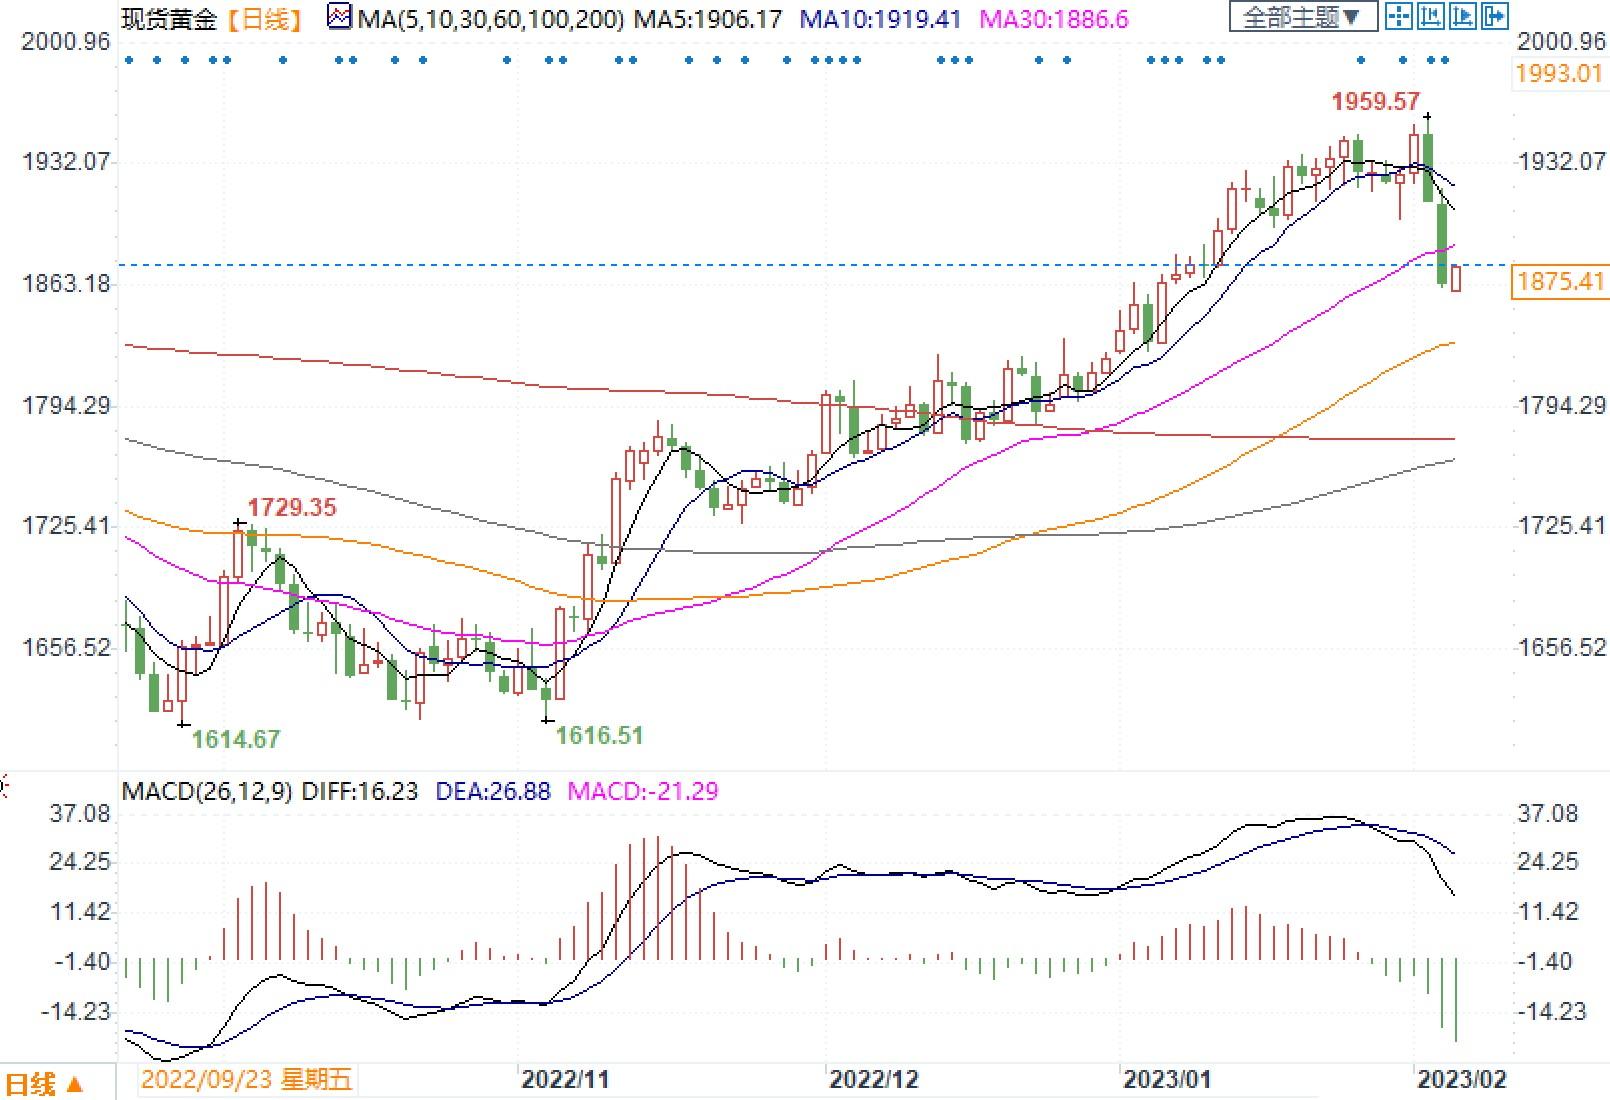Click the 2022/12 time axis label
Viewport: 1610px width, 1100px height.
pyautogui.click(x=873, y=1080)
